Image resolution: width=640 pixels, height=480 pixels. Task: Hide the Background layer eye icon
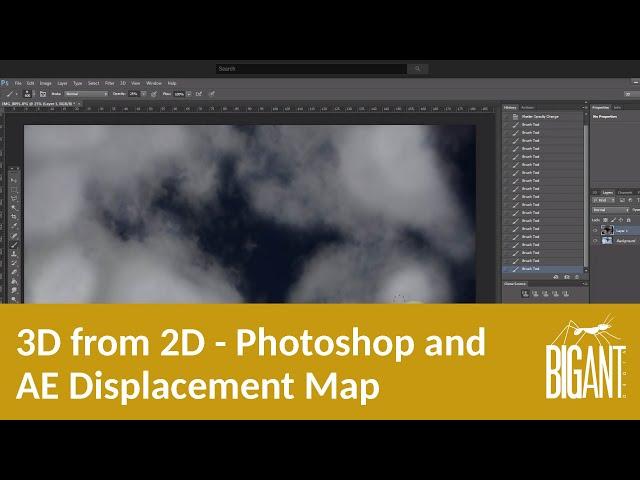click(x=595, y=241)
